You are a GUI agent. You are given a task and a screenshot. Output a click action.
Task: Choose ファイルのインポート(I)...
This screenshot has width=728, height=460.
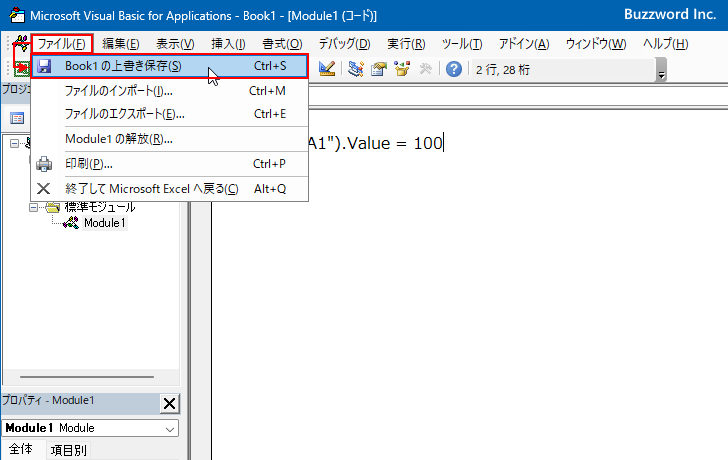coord(169,91)
